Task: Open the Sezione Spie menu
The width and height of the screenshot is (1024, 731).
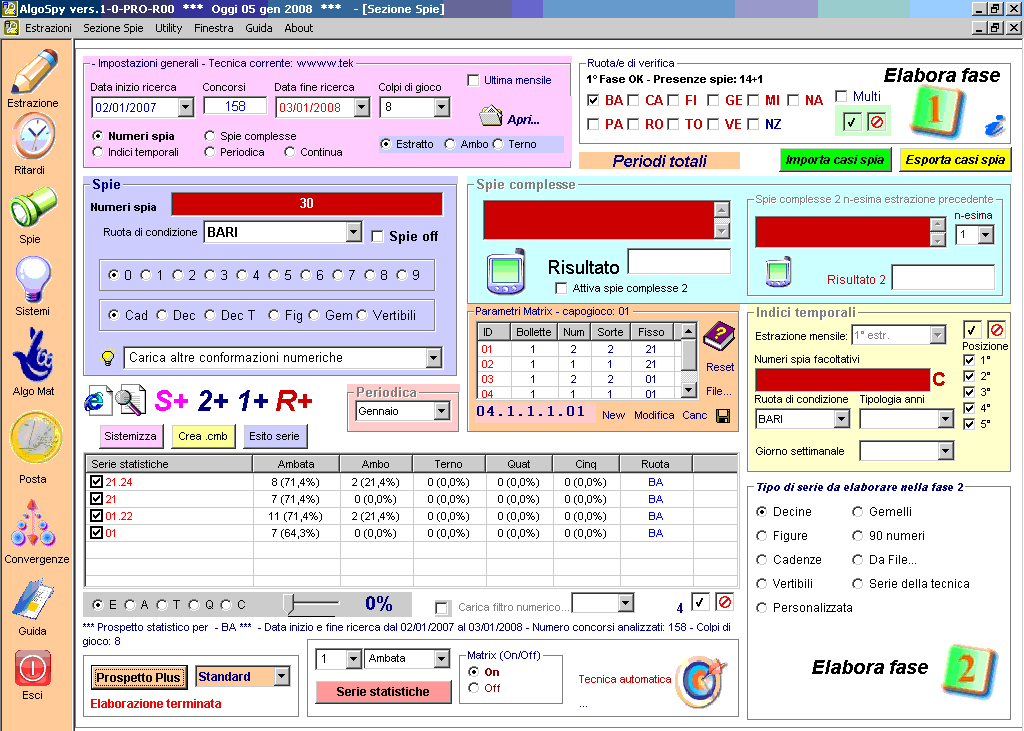Action: tap(113, 28)
